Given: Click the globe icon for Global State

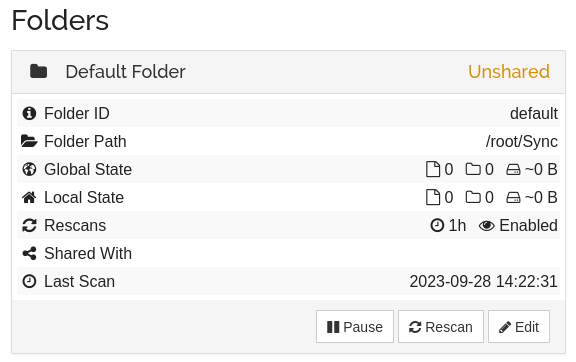Looking at the screenshot, I should point(29,169).
